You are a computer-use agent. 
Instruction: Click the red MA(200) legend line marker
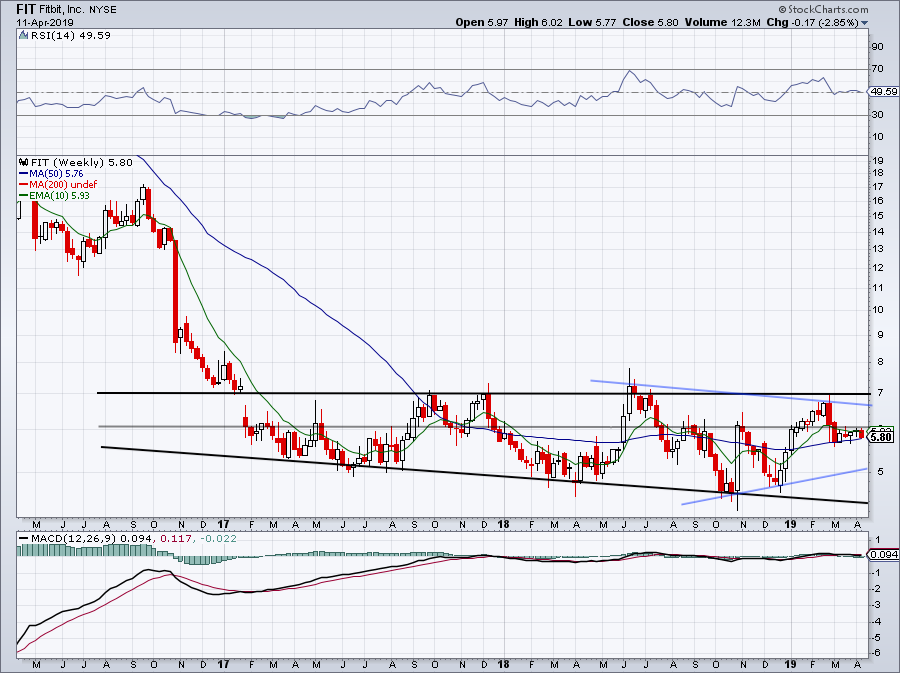[x=23, y=184]
